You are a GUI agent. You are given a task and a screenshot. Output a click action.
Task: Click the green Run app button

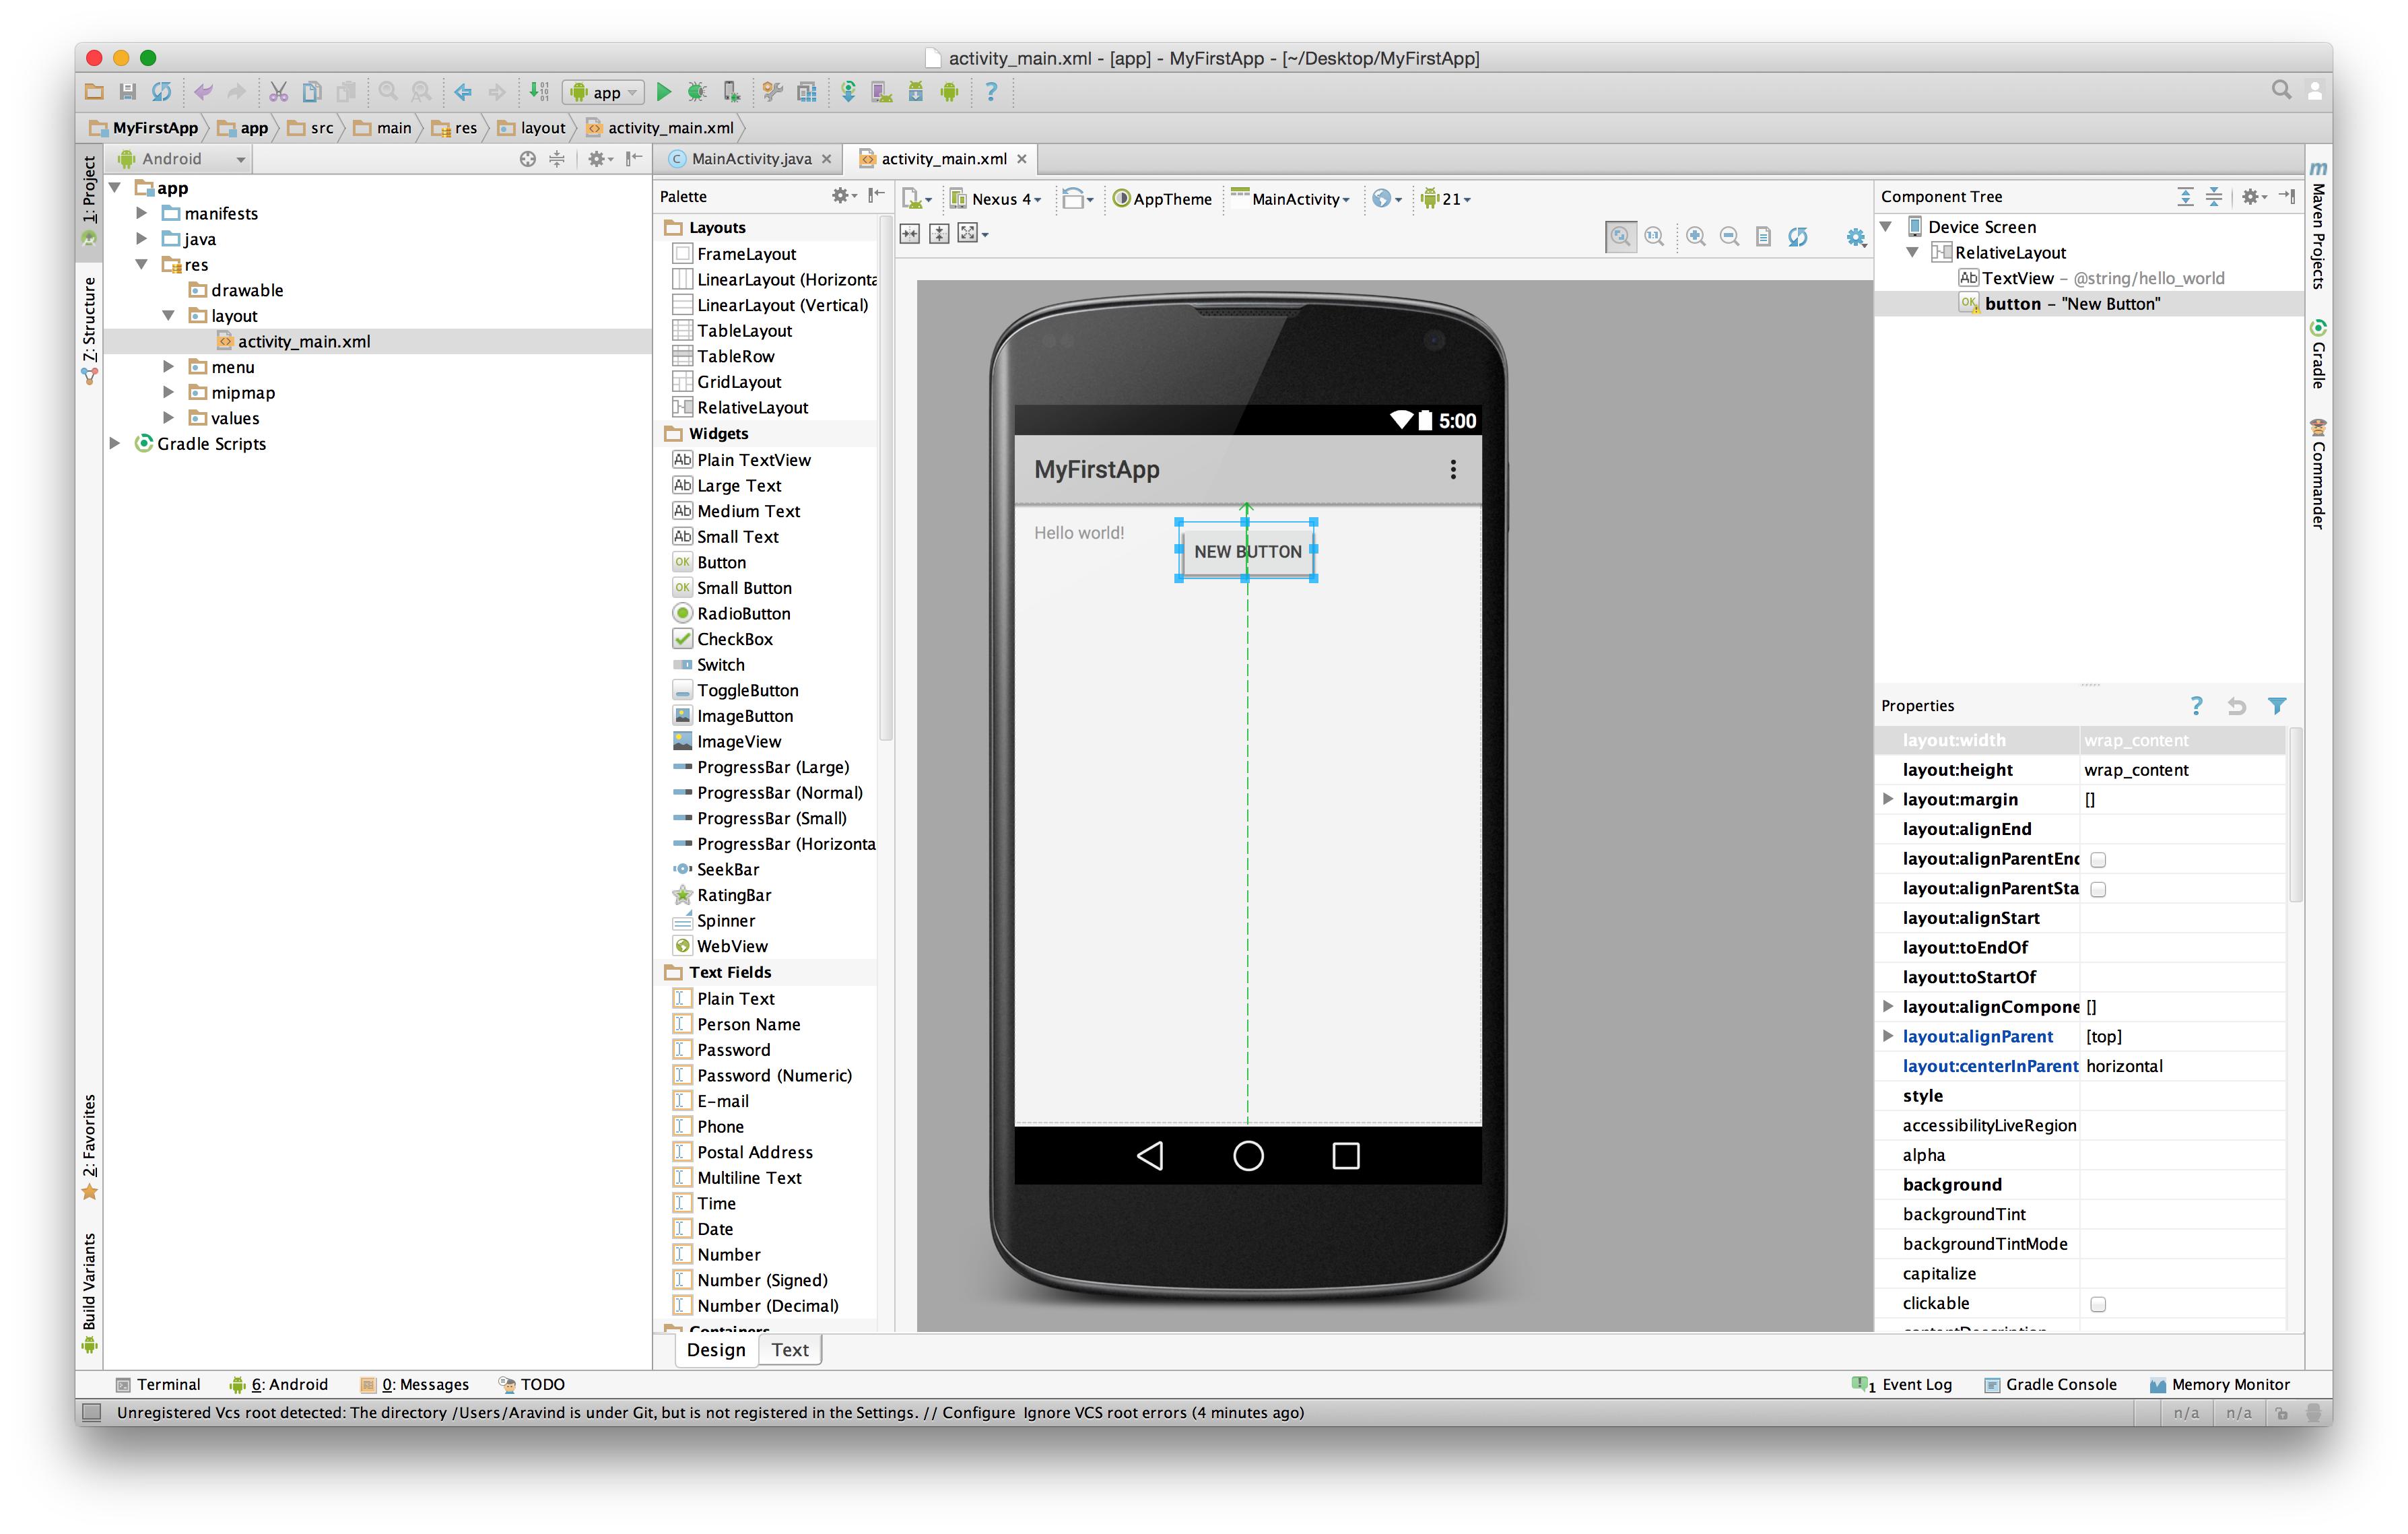pos(663,92)
